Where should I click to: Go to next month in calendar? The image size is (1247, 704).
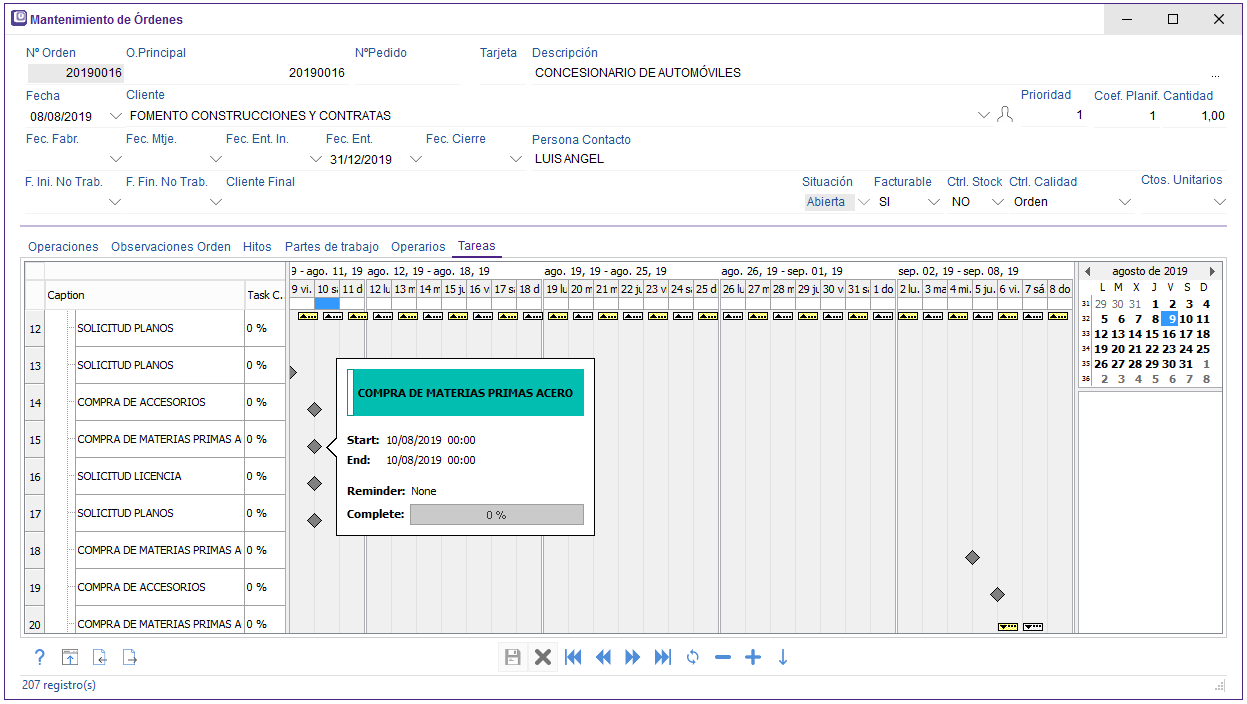click(x=1212, y=271)
